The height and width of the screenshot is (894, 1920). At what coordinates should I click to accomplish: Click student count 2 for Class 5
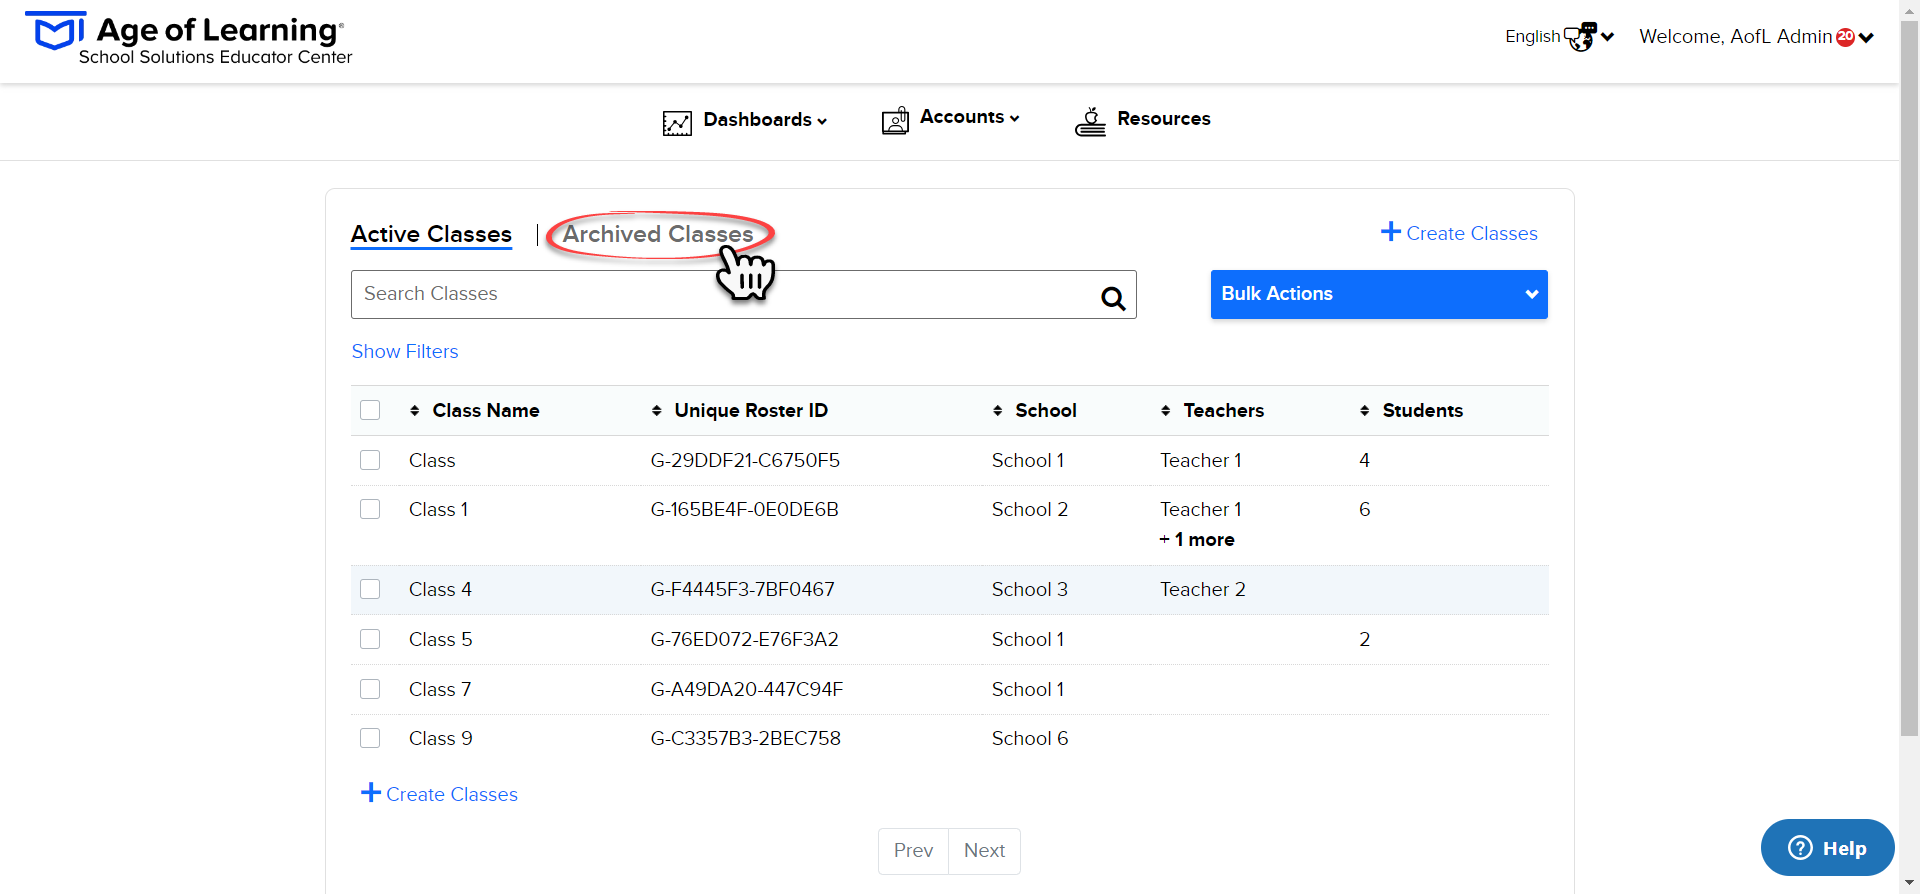(1364, 640)
